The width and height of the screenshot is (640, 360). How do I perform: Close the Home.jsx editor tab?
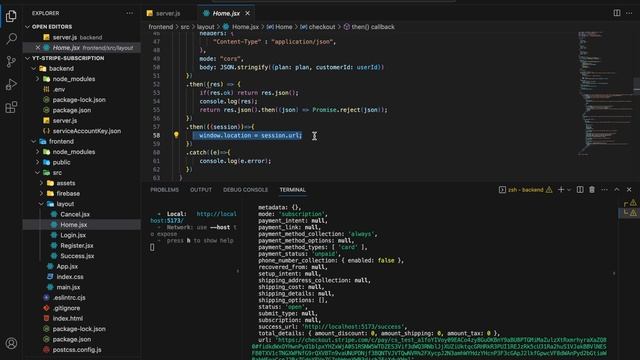pos(247,13)
